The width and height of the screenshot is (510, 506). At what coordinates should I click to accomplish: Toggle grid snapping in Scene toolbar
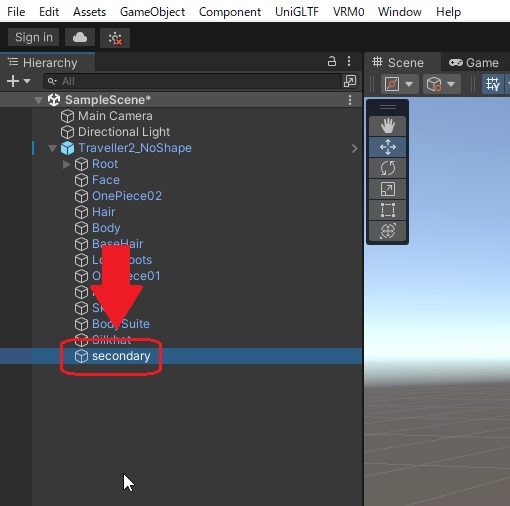pos(492,84)
